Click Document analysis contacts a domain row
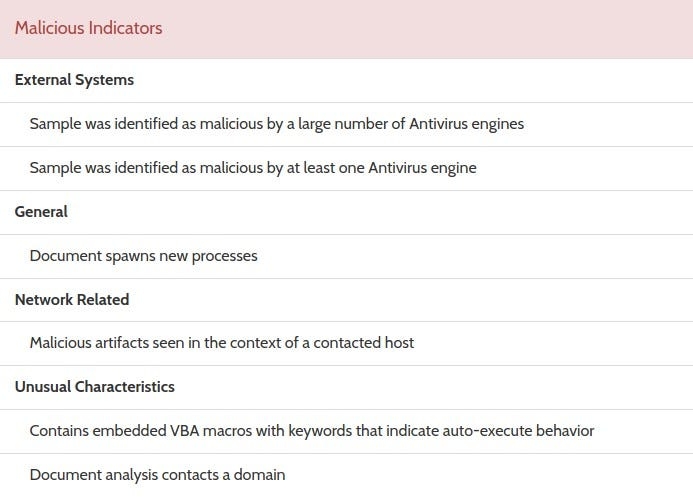The height and width of the screenshot is (497, 693). (x=157, y=475)
